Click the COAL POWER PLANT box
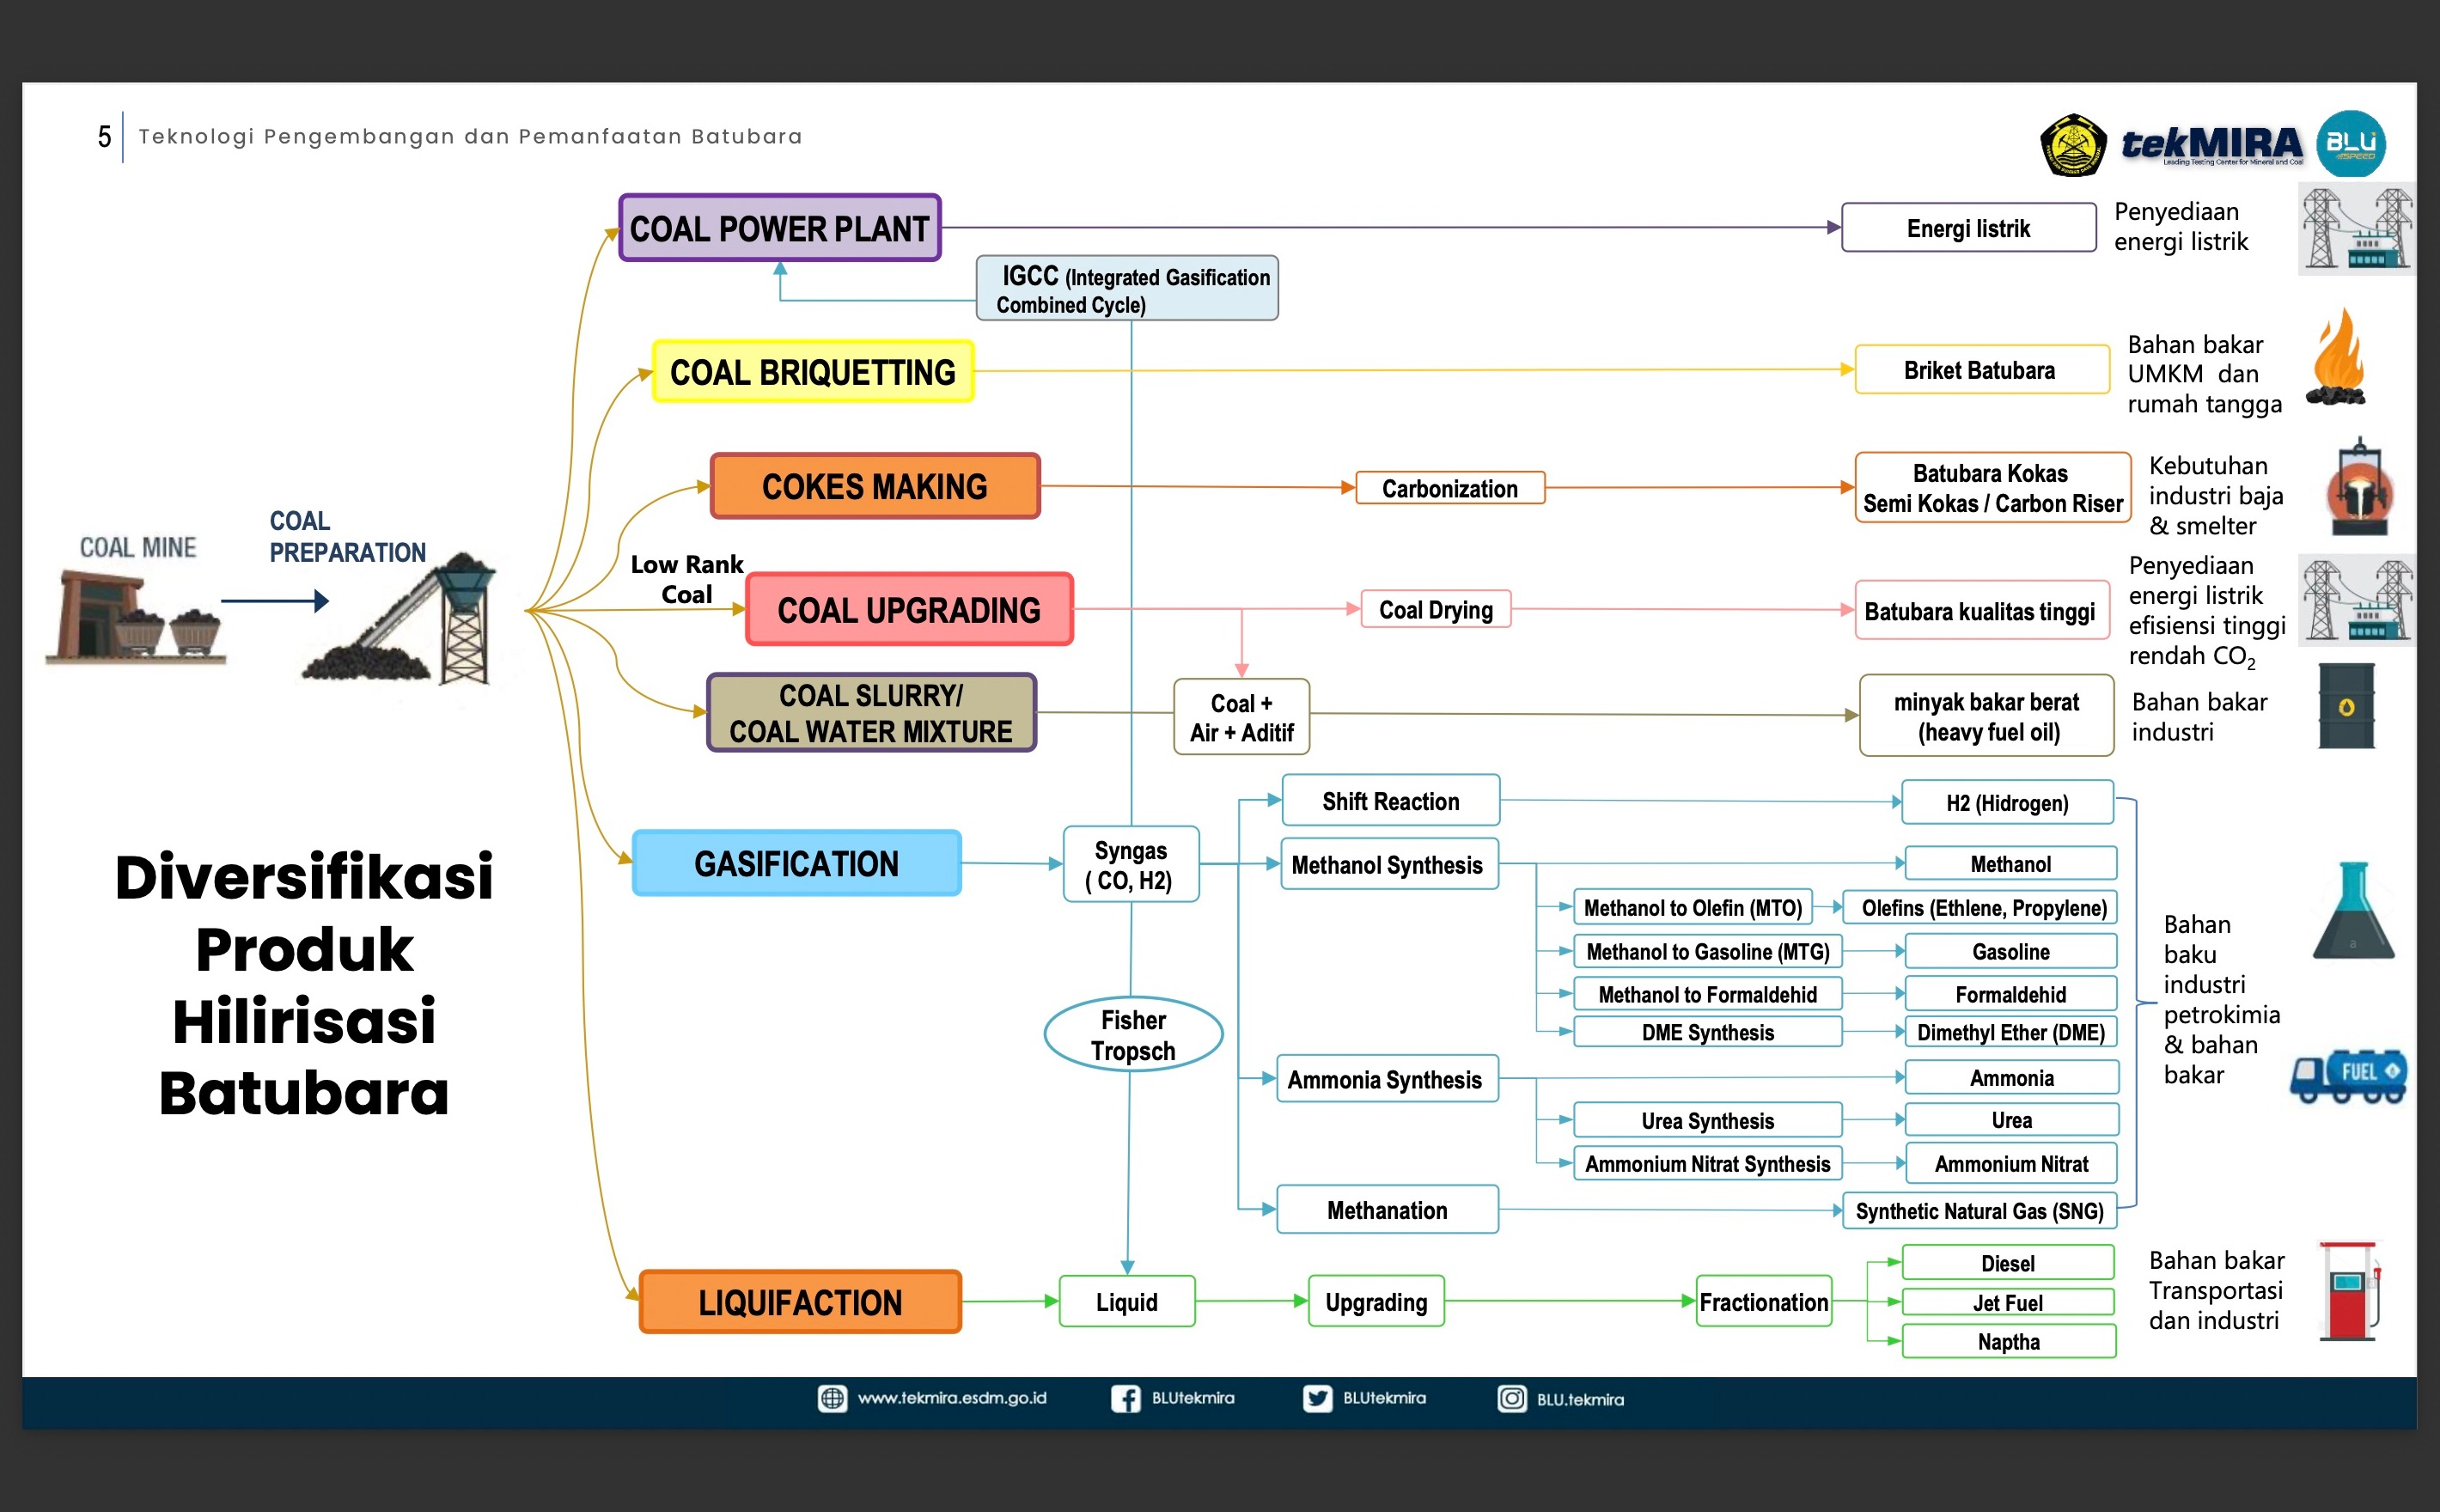Screen dimensions: 2440x1512 pos(780,228)
